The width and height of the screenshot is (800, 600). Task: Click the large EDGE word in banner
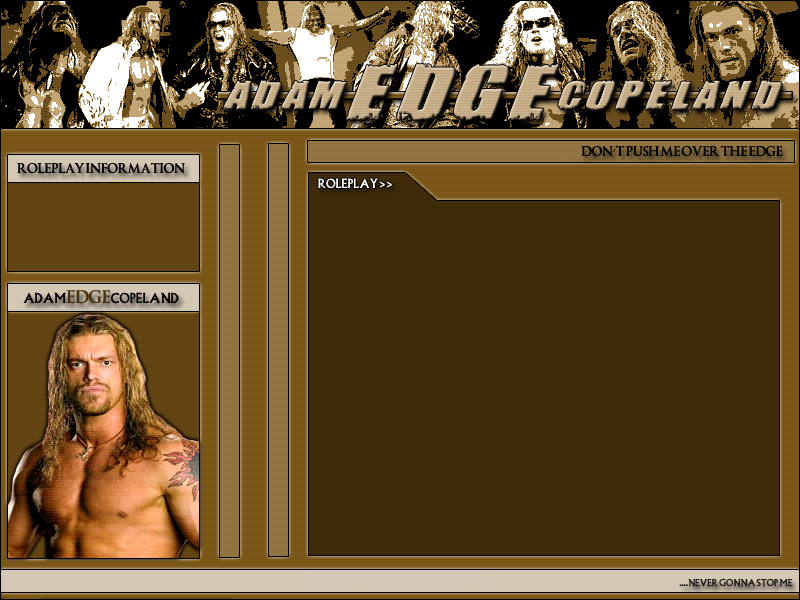click(x=452, y=94)
